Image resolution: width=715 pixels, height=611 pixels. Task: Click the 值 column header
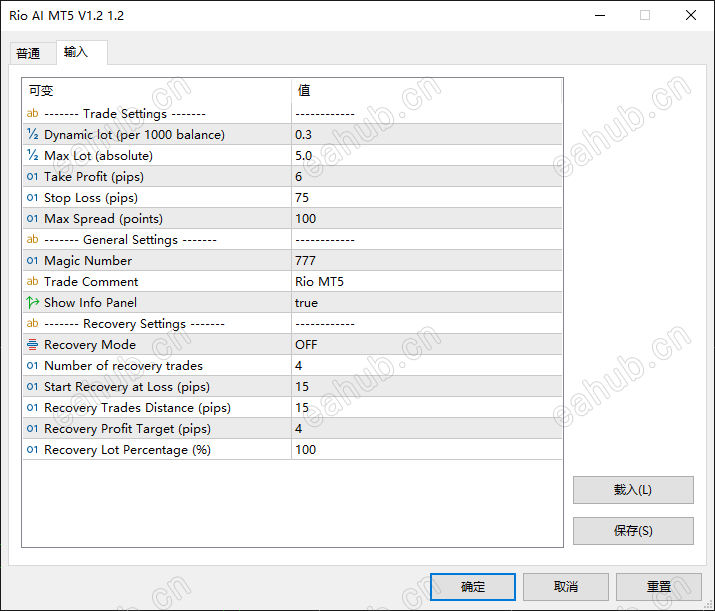426,90
